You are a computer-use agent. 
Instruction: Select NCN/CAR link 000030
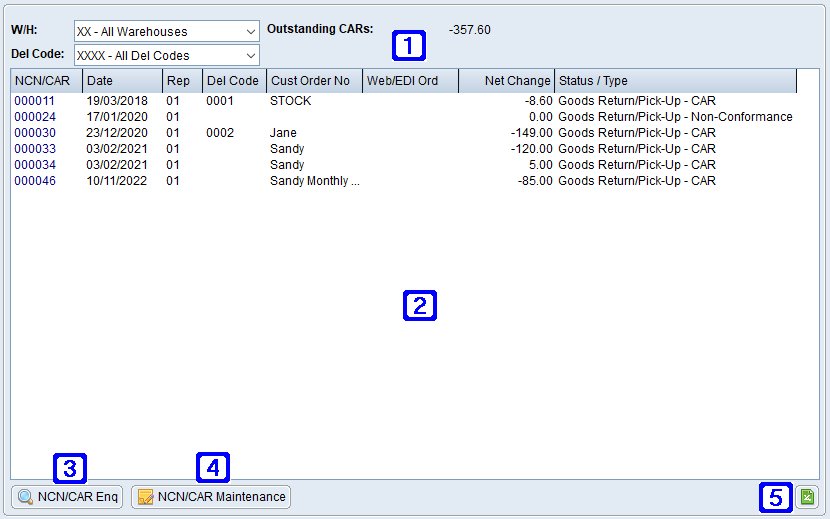pos(35,133)
